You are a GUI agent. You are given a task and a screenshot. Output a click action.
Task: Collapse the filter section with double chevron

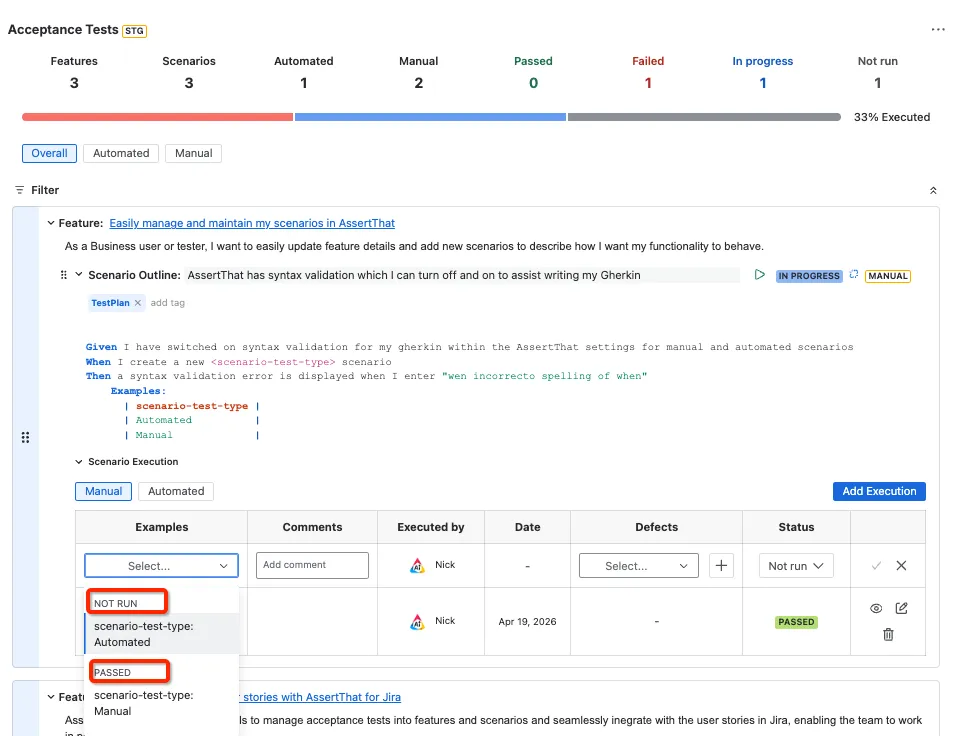tap(933, 191)
